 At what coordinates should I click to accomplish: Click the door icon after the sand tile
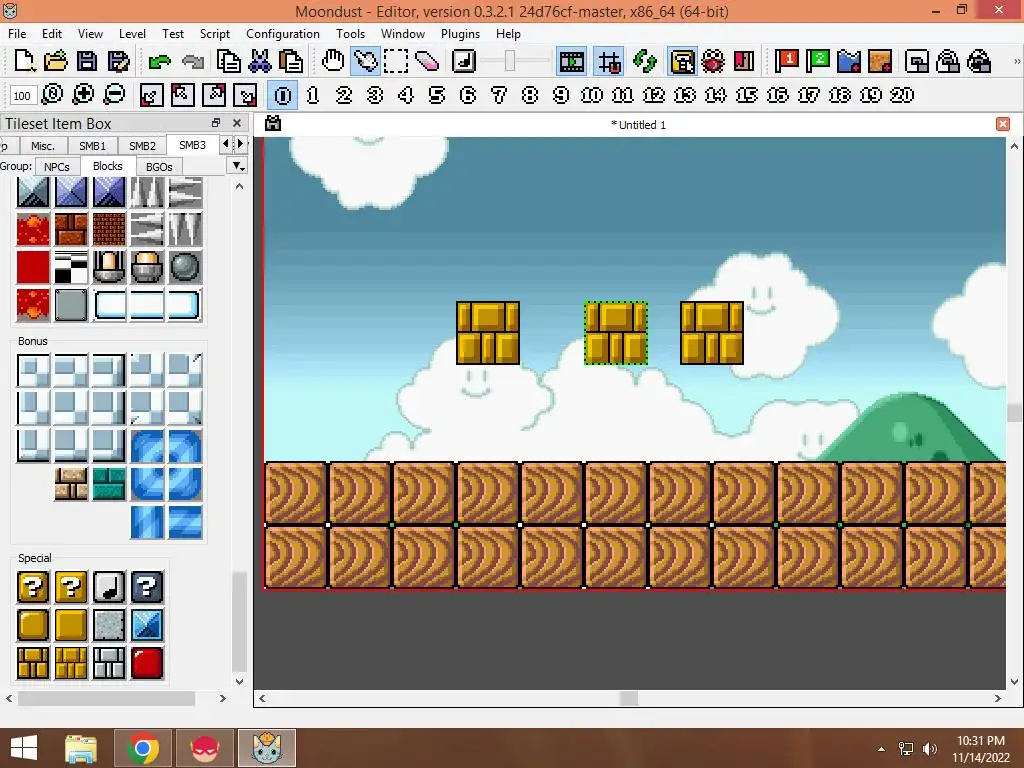point(917,61)
